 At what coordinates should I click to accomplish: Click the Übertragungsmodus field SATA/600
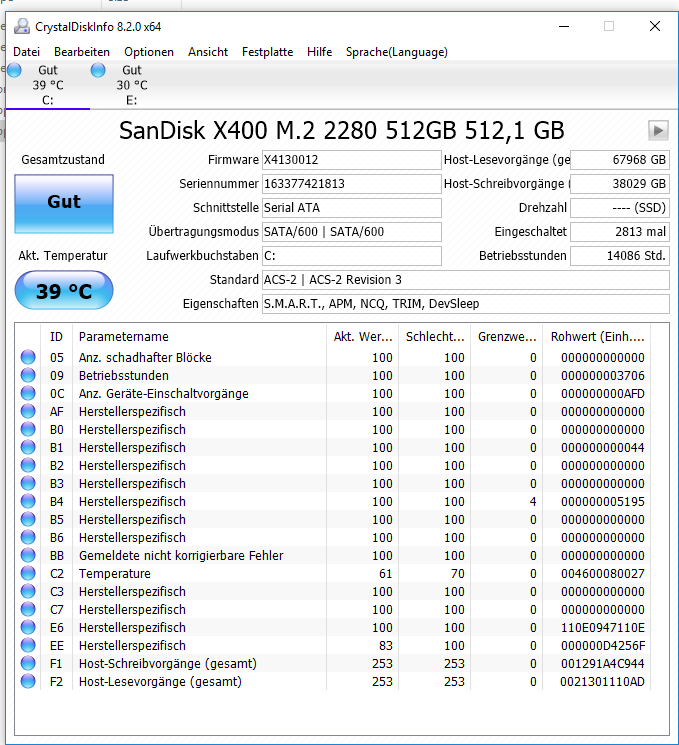pos(352,232)
